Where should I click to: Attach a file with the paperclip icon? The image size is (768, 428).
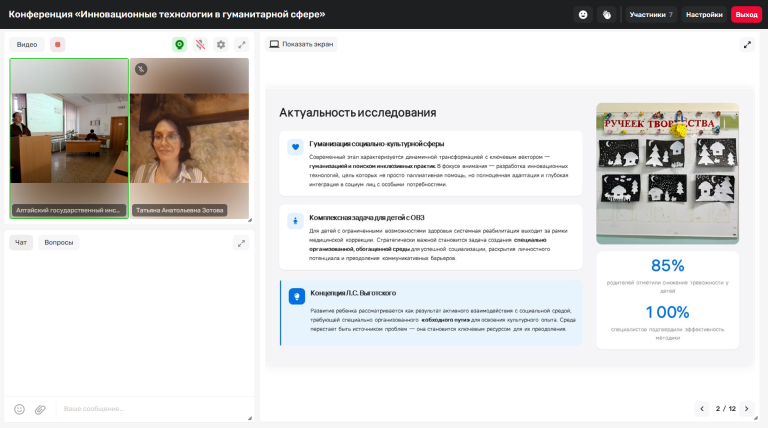40,409
